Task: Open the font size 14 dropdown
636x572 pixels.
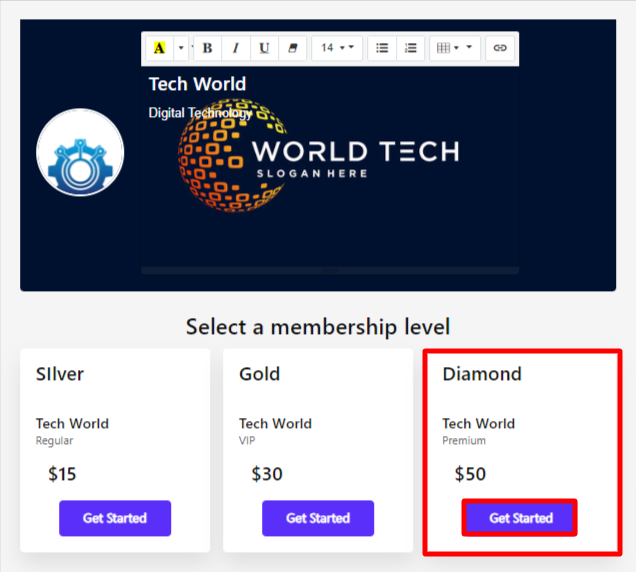Action: click(x=337, y=48)
